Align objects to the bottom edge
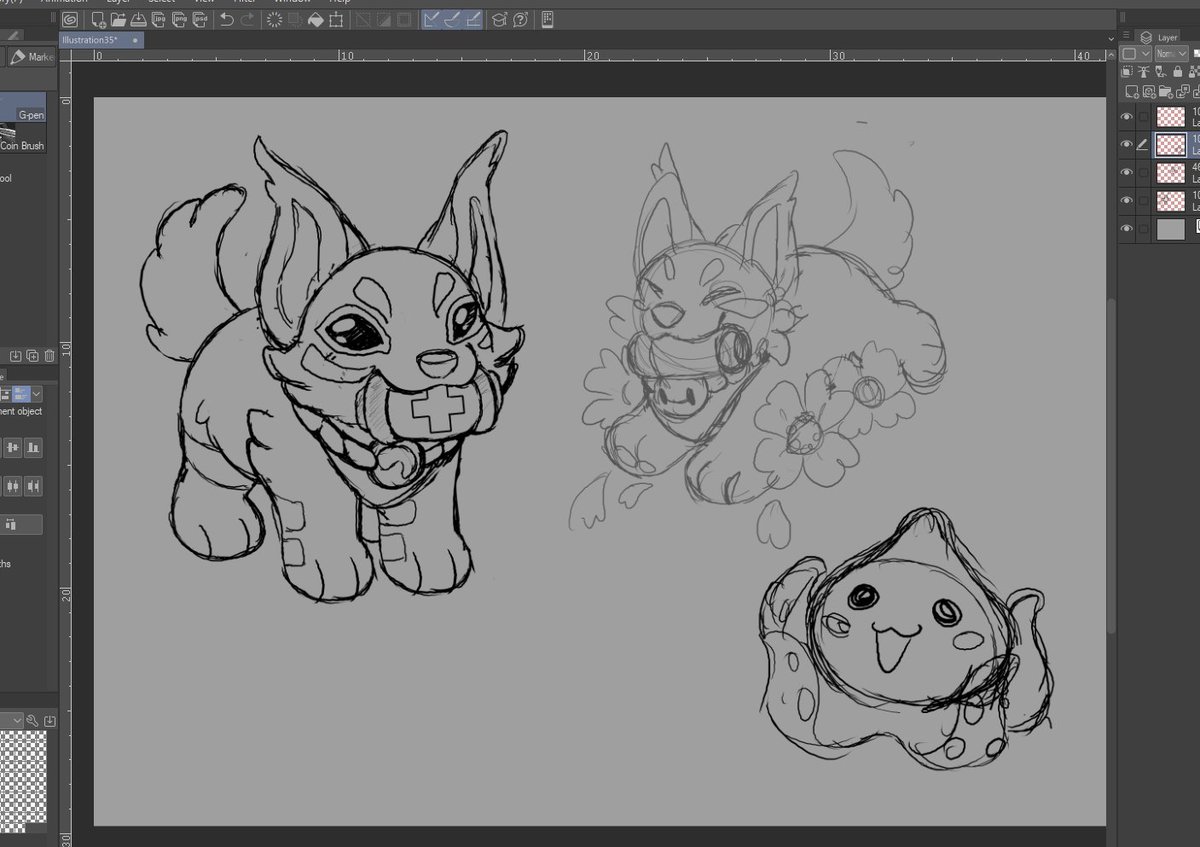This screenshot has width=1200, height=847. [x=33, y=448]
